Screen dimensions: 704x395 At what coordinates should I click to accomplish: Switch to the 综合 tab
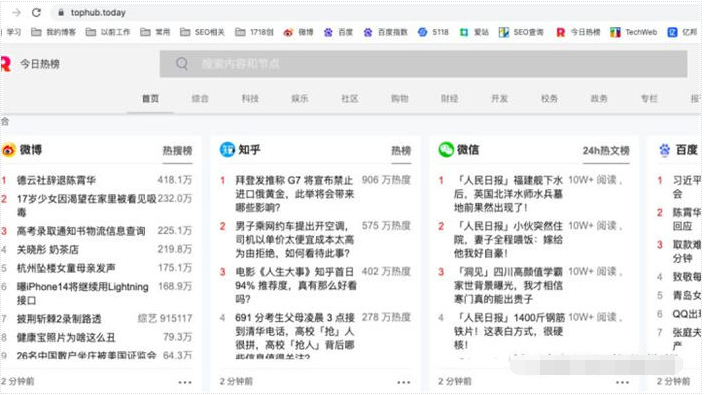[200, 98]
